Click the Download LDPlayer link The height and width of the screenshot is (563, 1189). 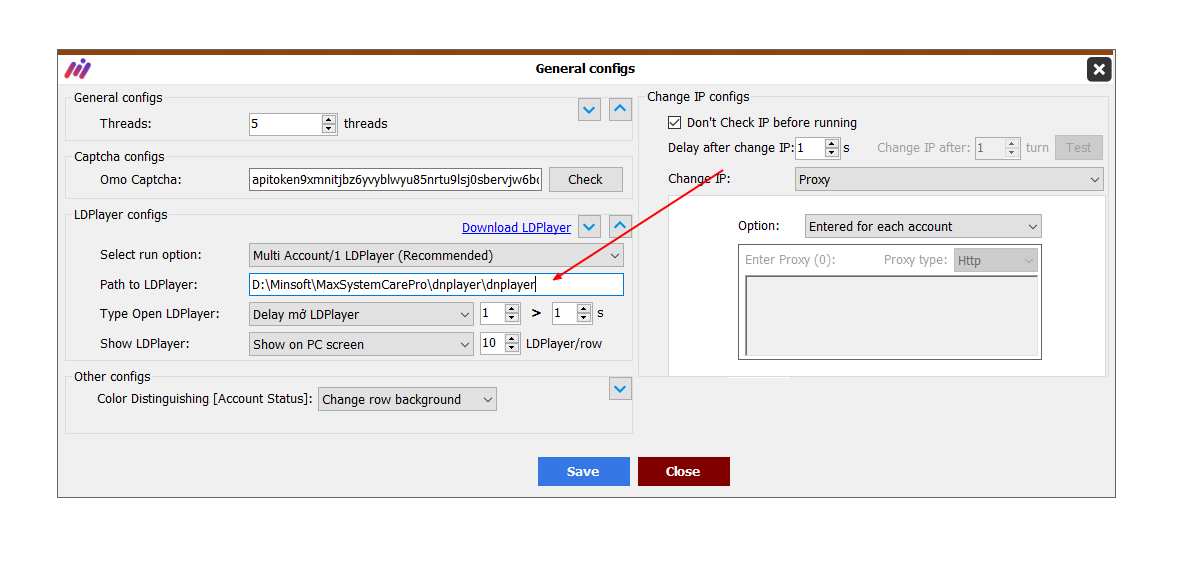(516, 228)
